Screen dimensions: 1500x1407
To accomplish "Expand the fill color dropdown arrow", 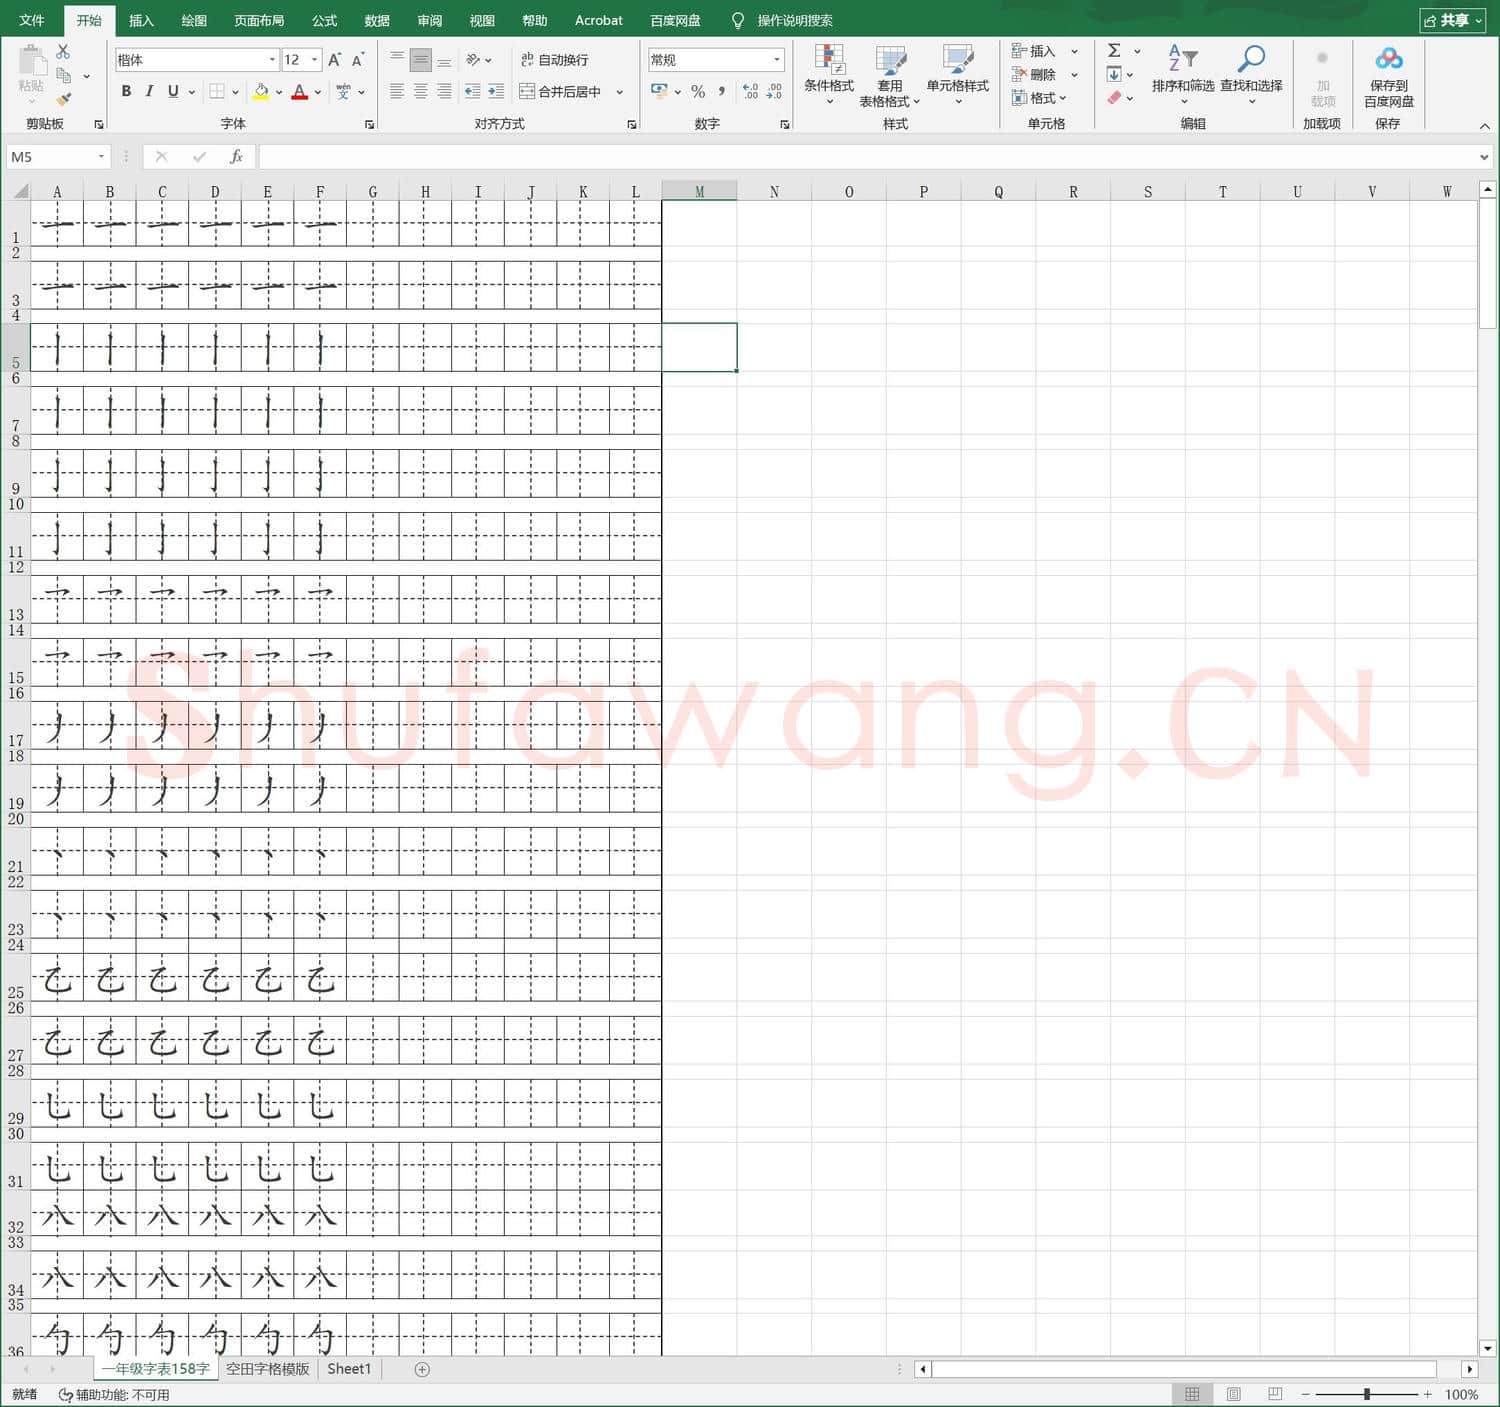I will point(279,92).
